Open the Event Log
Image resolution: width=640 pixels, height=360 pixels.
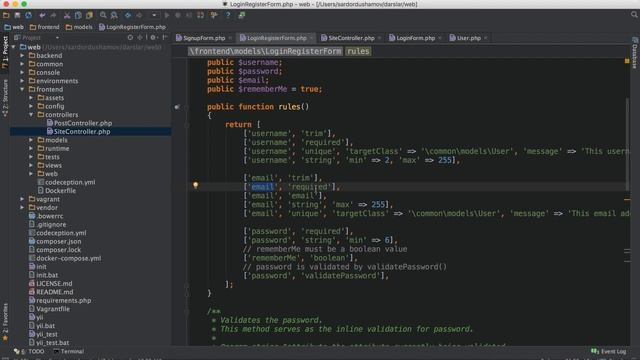coord(609,351)
